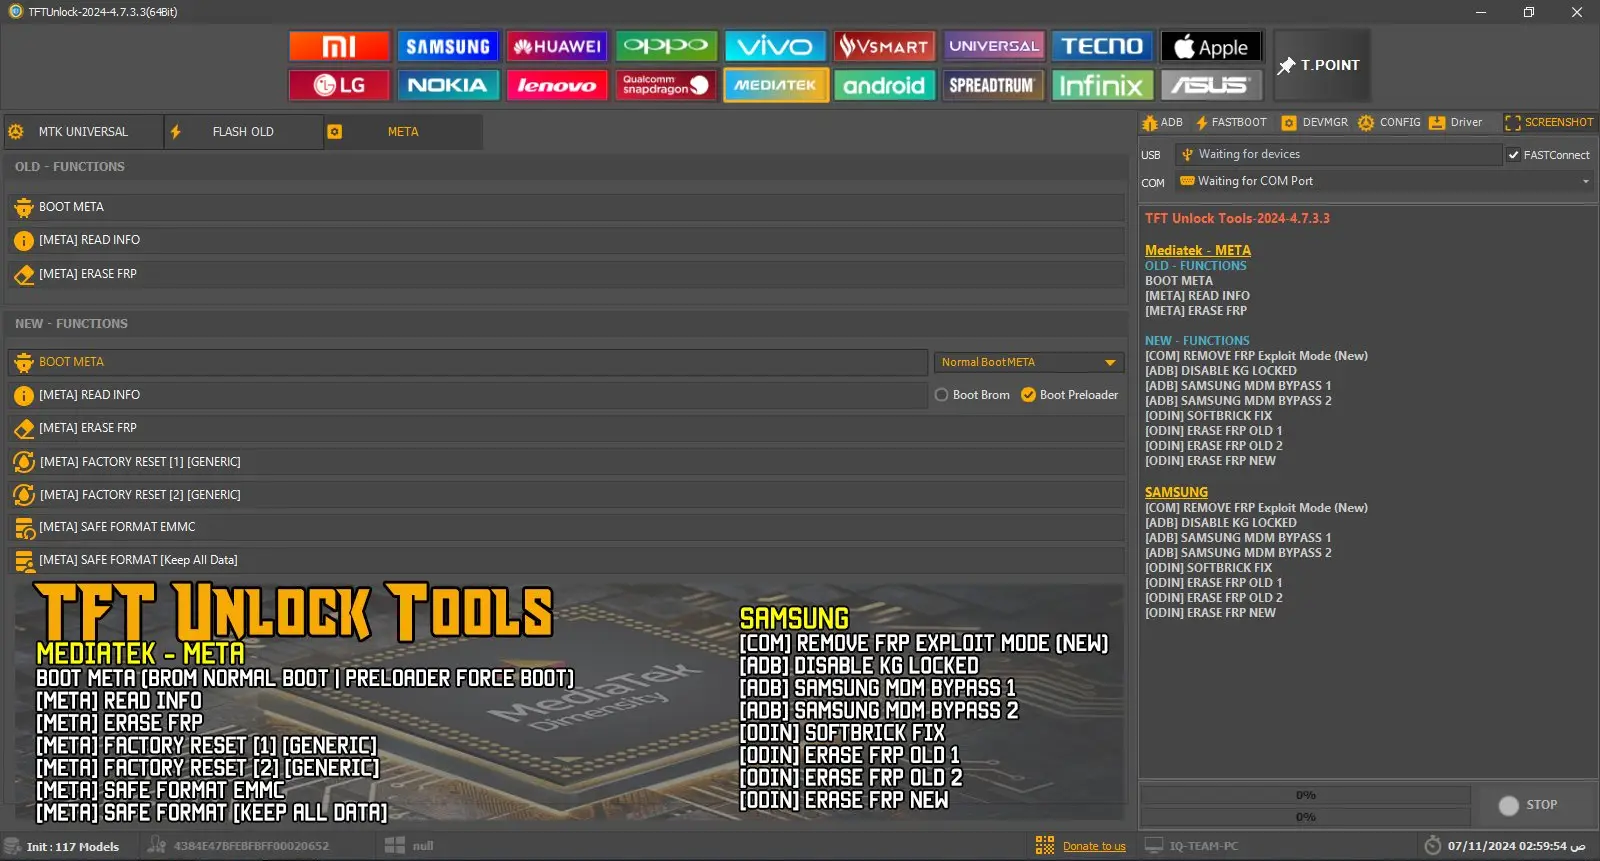Viewport: 1600px width, 861px height.
Task: Run BOOT META under Old Functions
Action: tap(566, 207)
